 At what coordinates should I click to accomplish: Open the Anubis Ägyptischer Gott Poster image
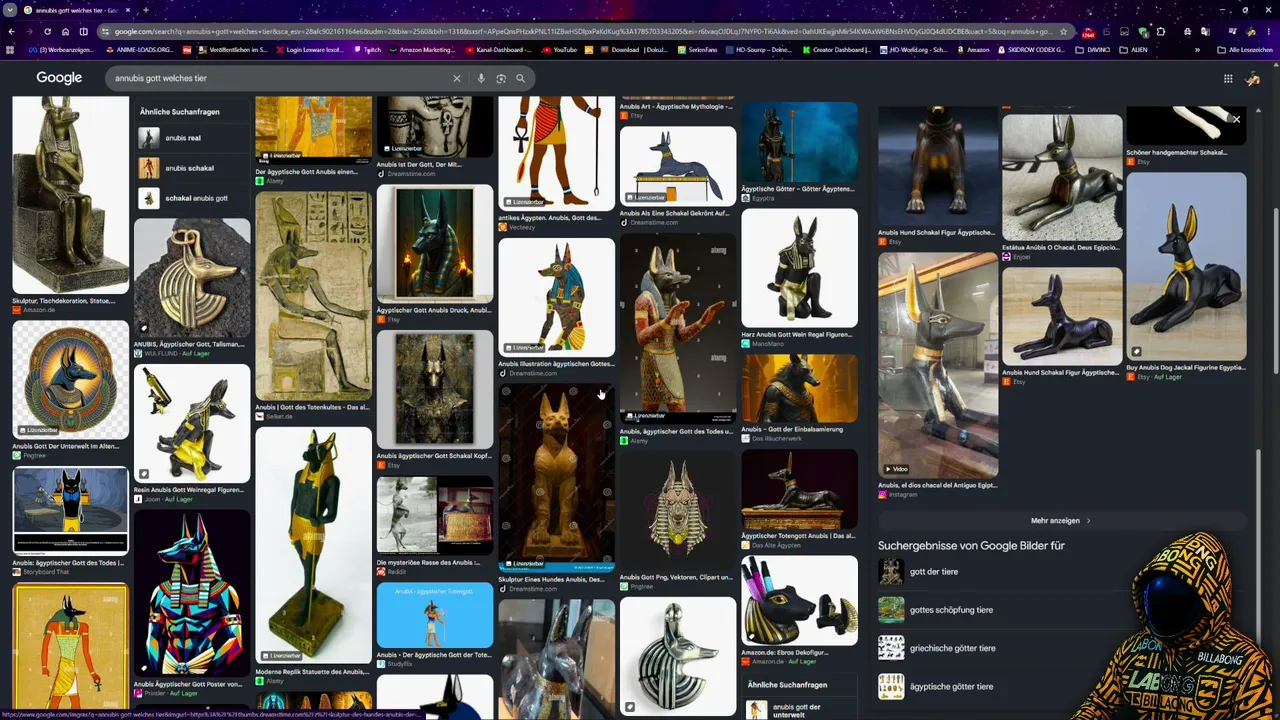[192, 594]
